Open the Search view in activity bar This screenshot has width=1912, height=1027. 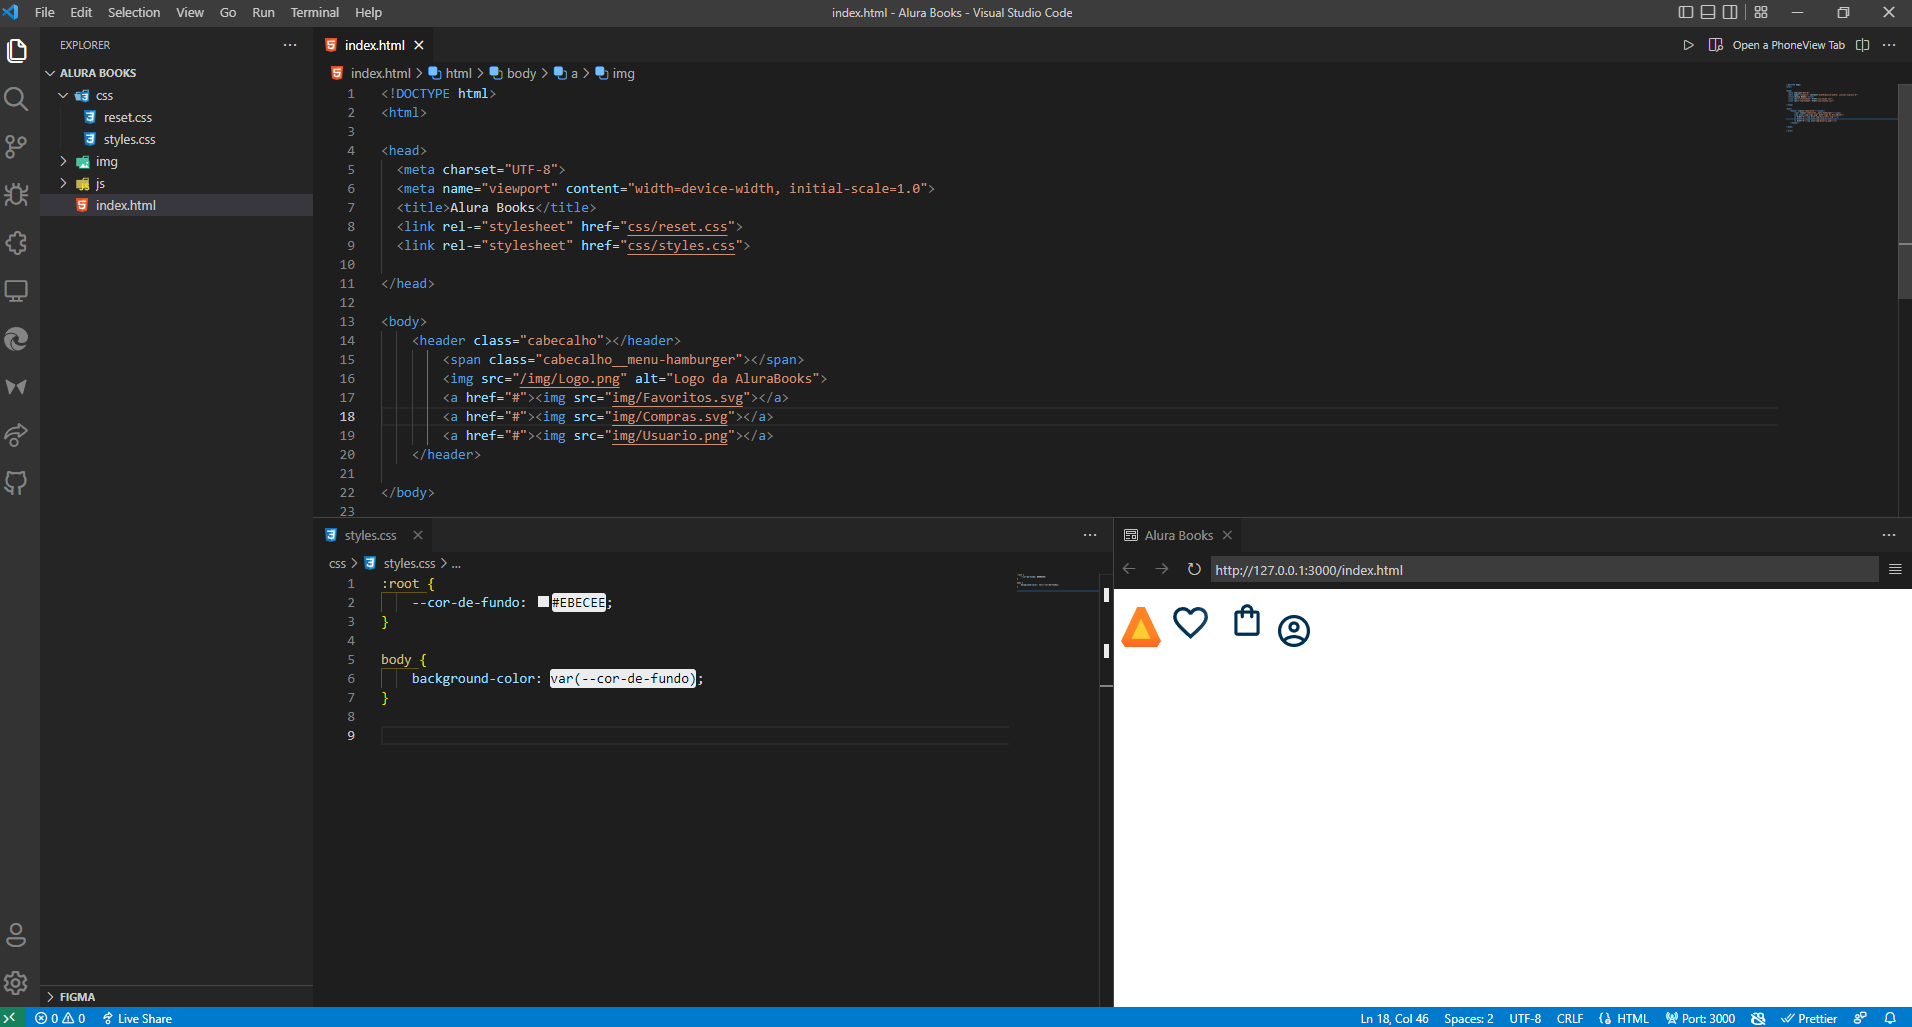(x=17, y=98)
